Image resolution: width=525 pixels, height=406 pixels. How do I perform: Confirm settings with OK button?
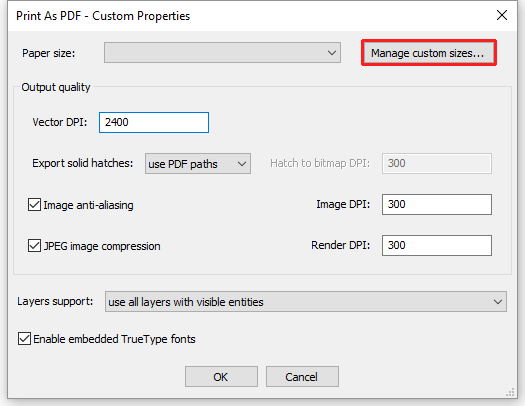tap(221, 377)
